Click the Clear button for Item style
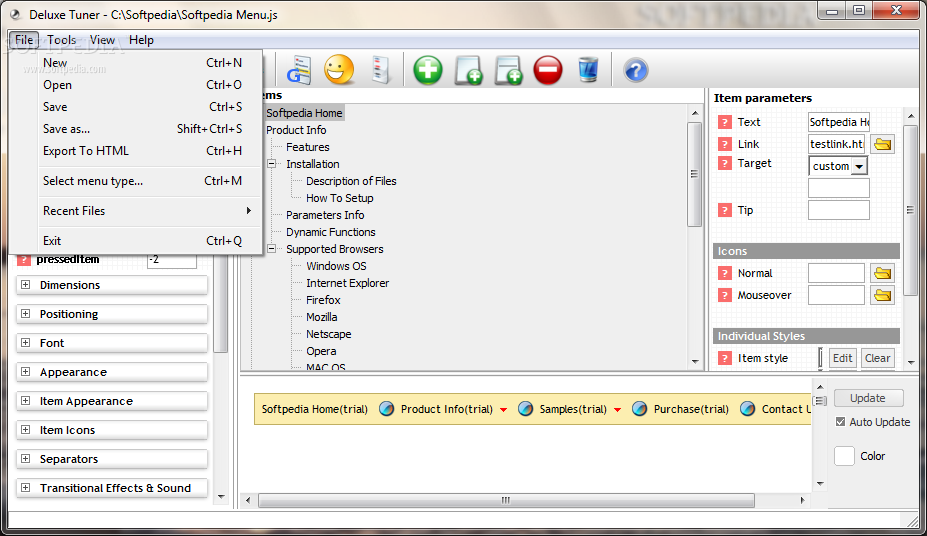 pos(877,358)
